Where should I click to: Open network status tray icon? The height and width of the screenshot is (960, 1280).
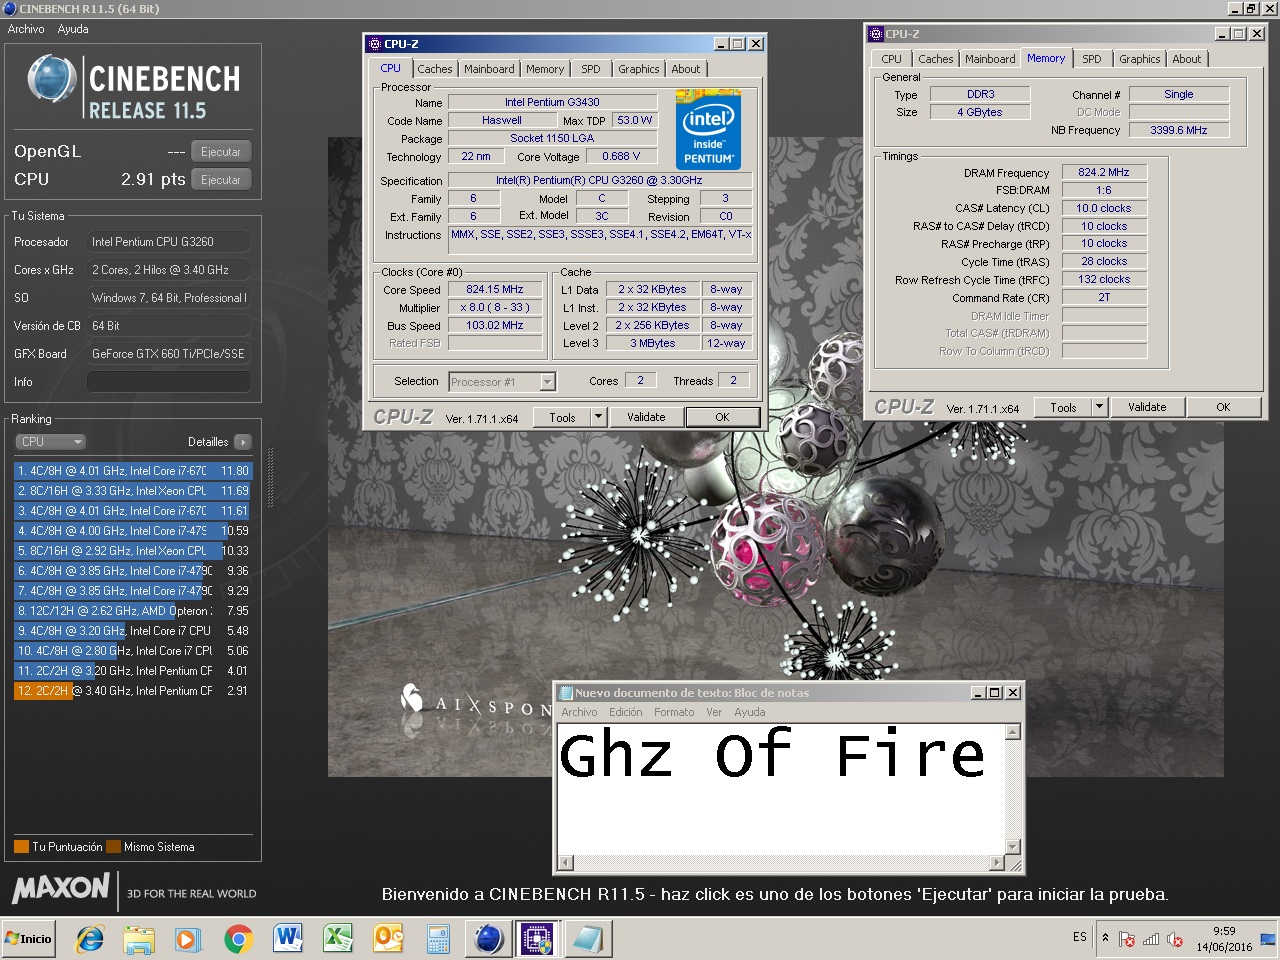tap(1151, 939)
